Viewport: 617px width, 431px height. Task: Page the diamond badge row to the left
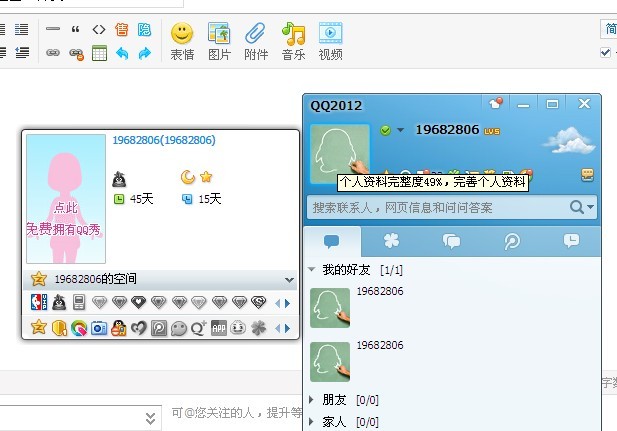pyautogui.click(x=278, y=303)
